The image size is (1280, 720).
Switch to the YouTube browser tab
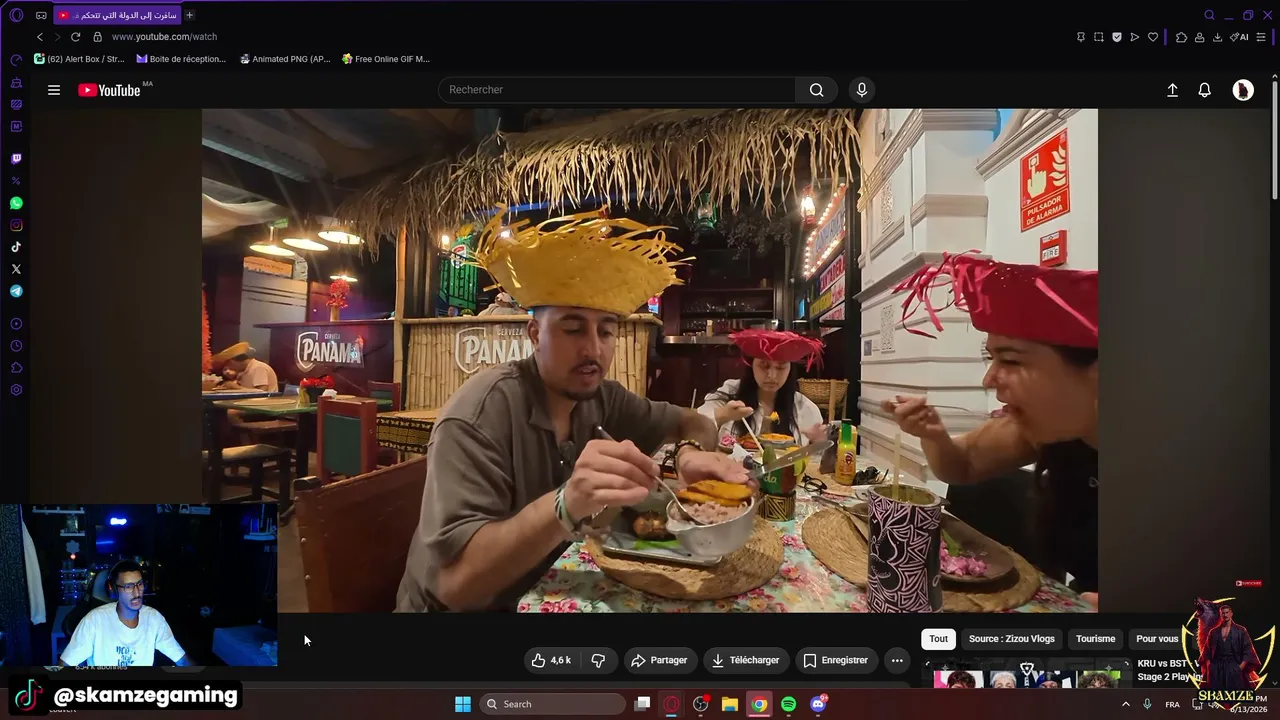click(x=118, y=15)
